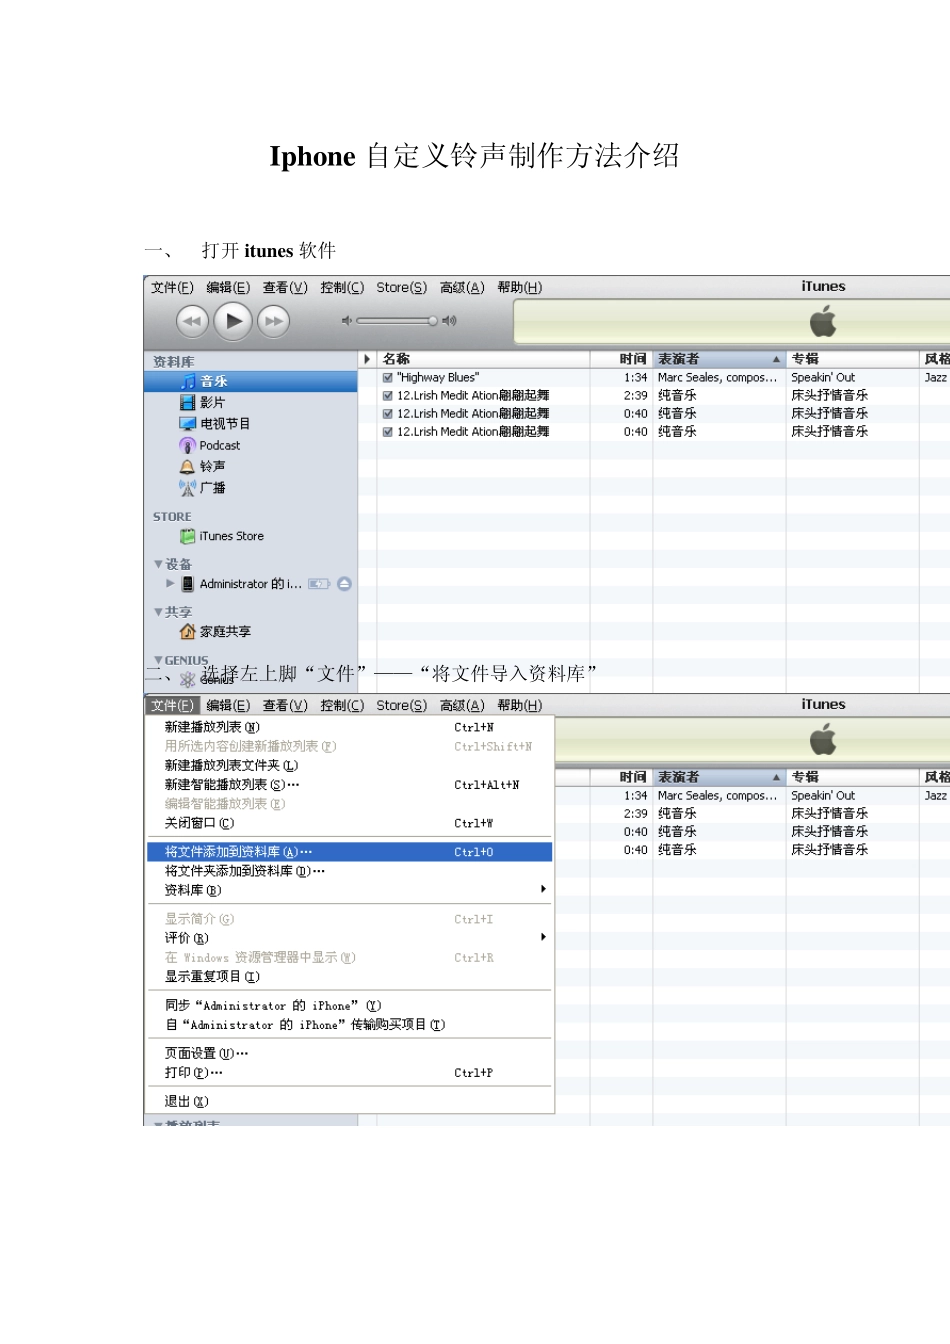Choose 新建播放列表文件夹(L) menu entry
950x1344 pixels.
click(x=350, y=765)
